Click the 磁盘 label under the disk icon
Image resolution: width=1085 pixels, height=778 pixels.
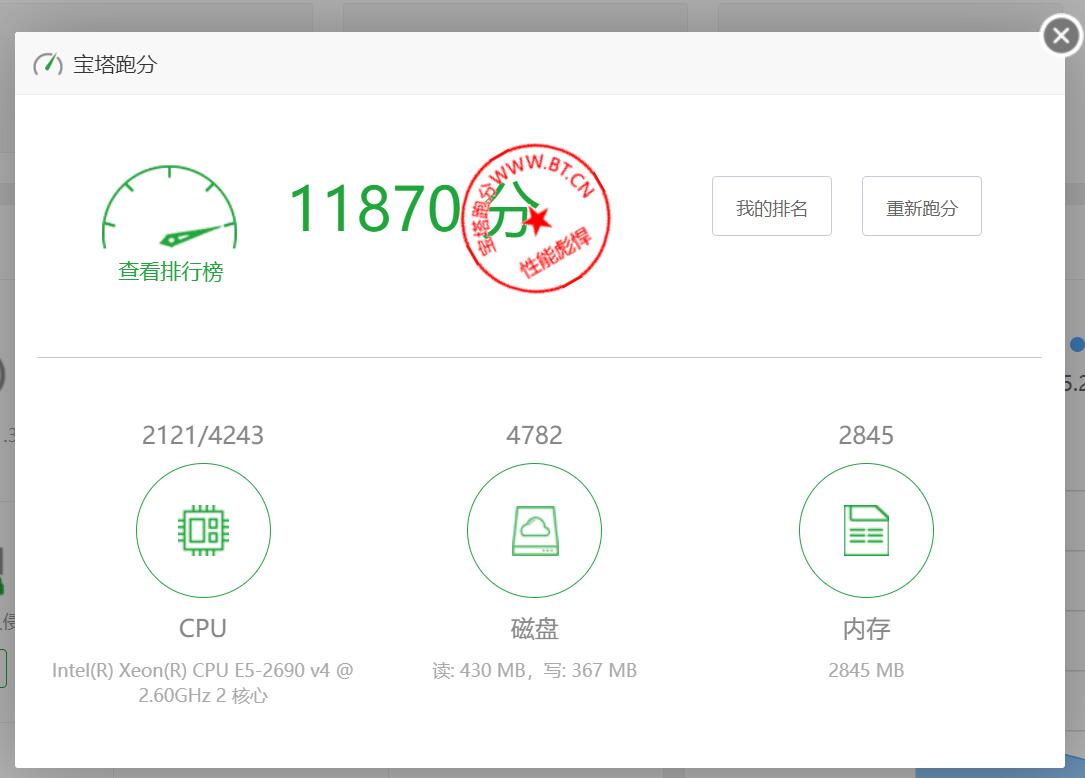(534, 628)
